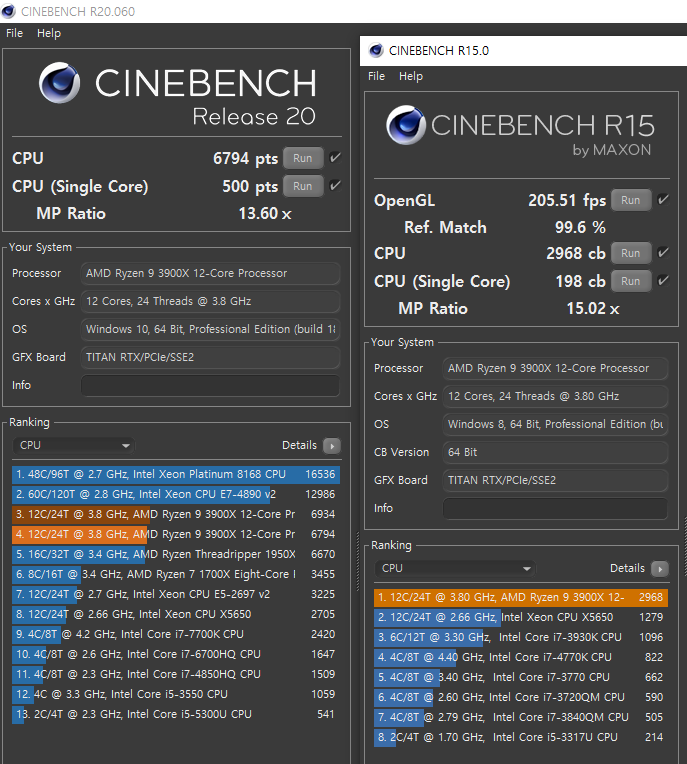This screenshot has height=764, width=687.
Task: Select Ryzen 9 3900X row scoring 6794
Action: 176,535
